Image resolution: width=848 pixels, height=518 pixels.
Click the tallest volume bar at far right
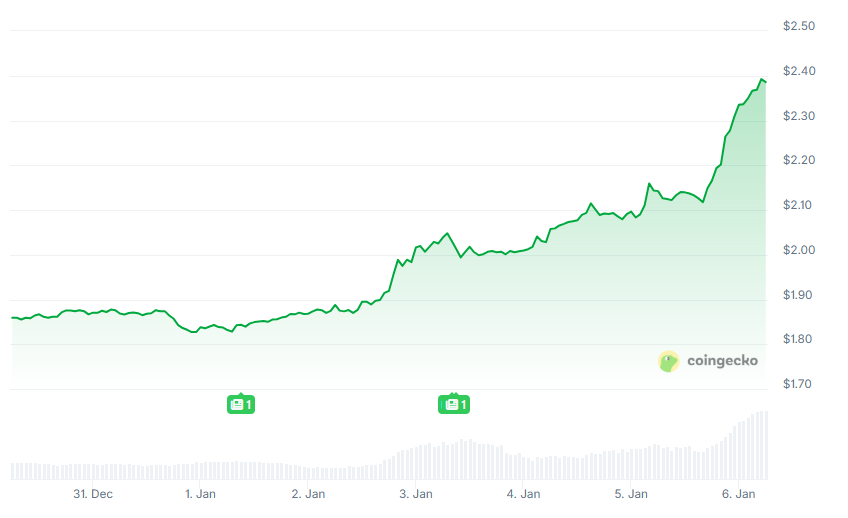click(765, 445)
